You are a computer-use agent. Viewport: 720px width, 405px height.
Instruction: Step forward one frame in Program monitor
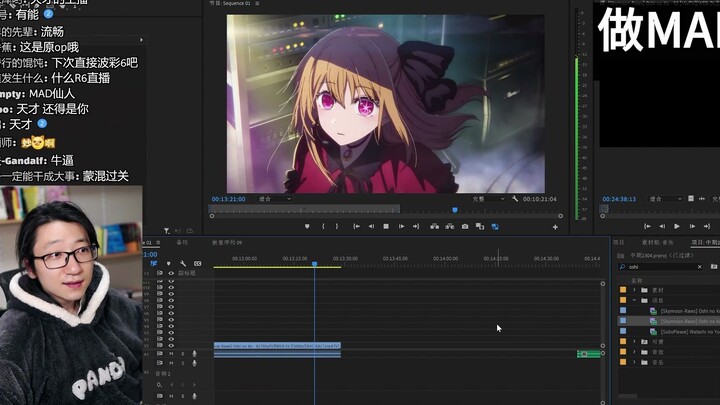[401, 226]
